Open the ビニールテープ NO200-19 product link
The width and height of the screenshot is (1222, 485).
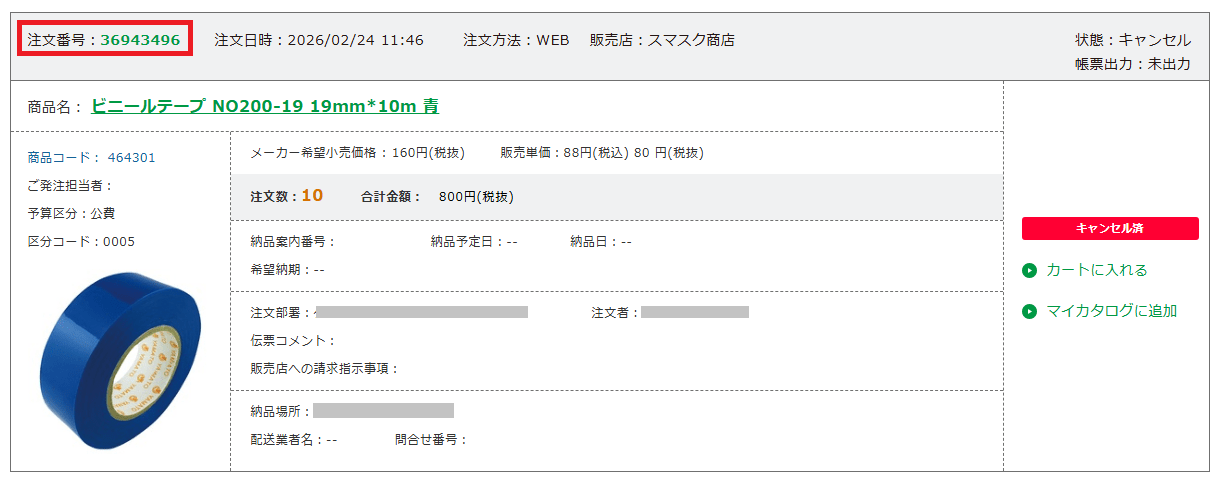pos(265,106)
